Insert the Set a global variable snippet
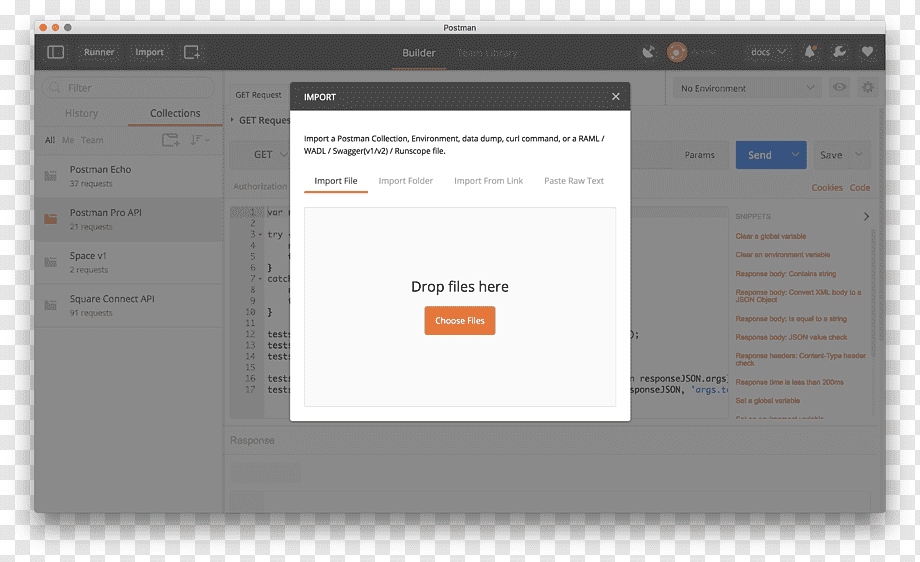 pos(767,401)
